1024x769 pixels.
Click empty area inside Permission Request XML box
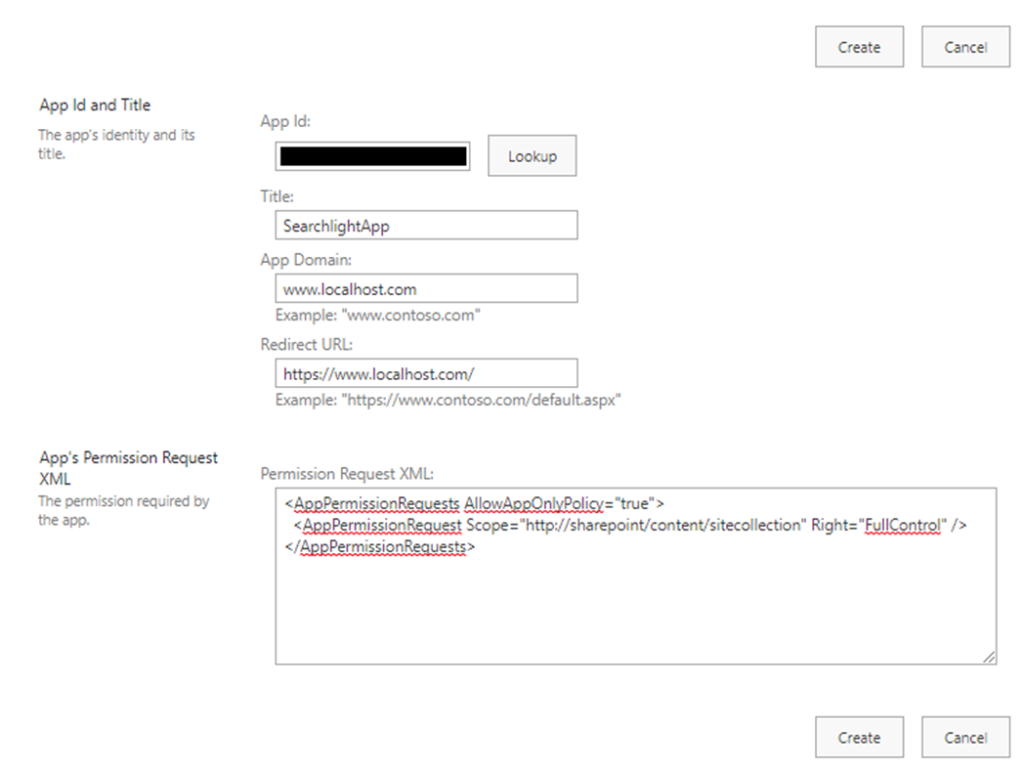(635, 610)
